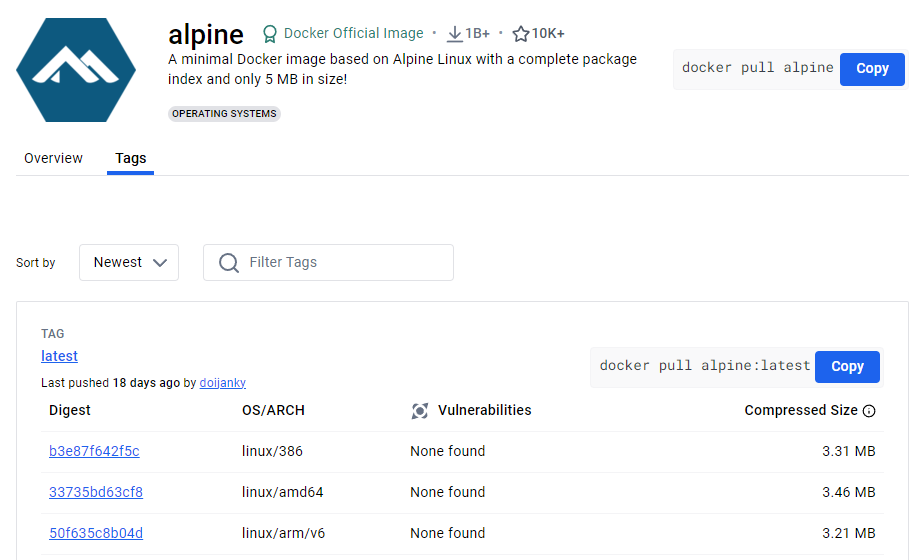This screenshot has height=560, width=917.
Task: Click the Vulnerabilities column header text
Action: 484,410
